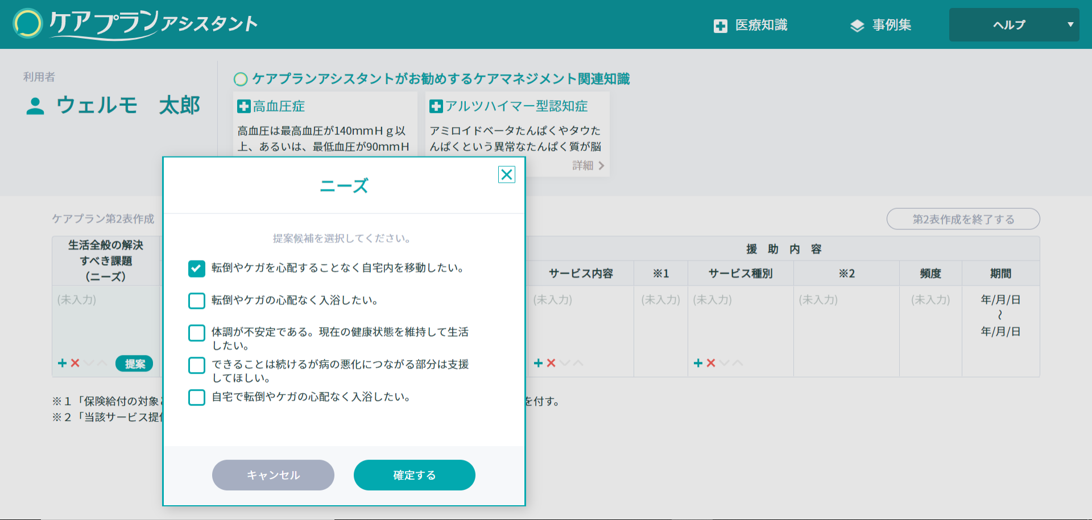Click plus icon in サービス内容 column
Image resolution: width=1092 pixels, height=520 pixels.
tap(538, 363)
